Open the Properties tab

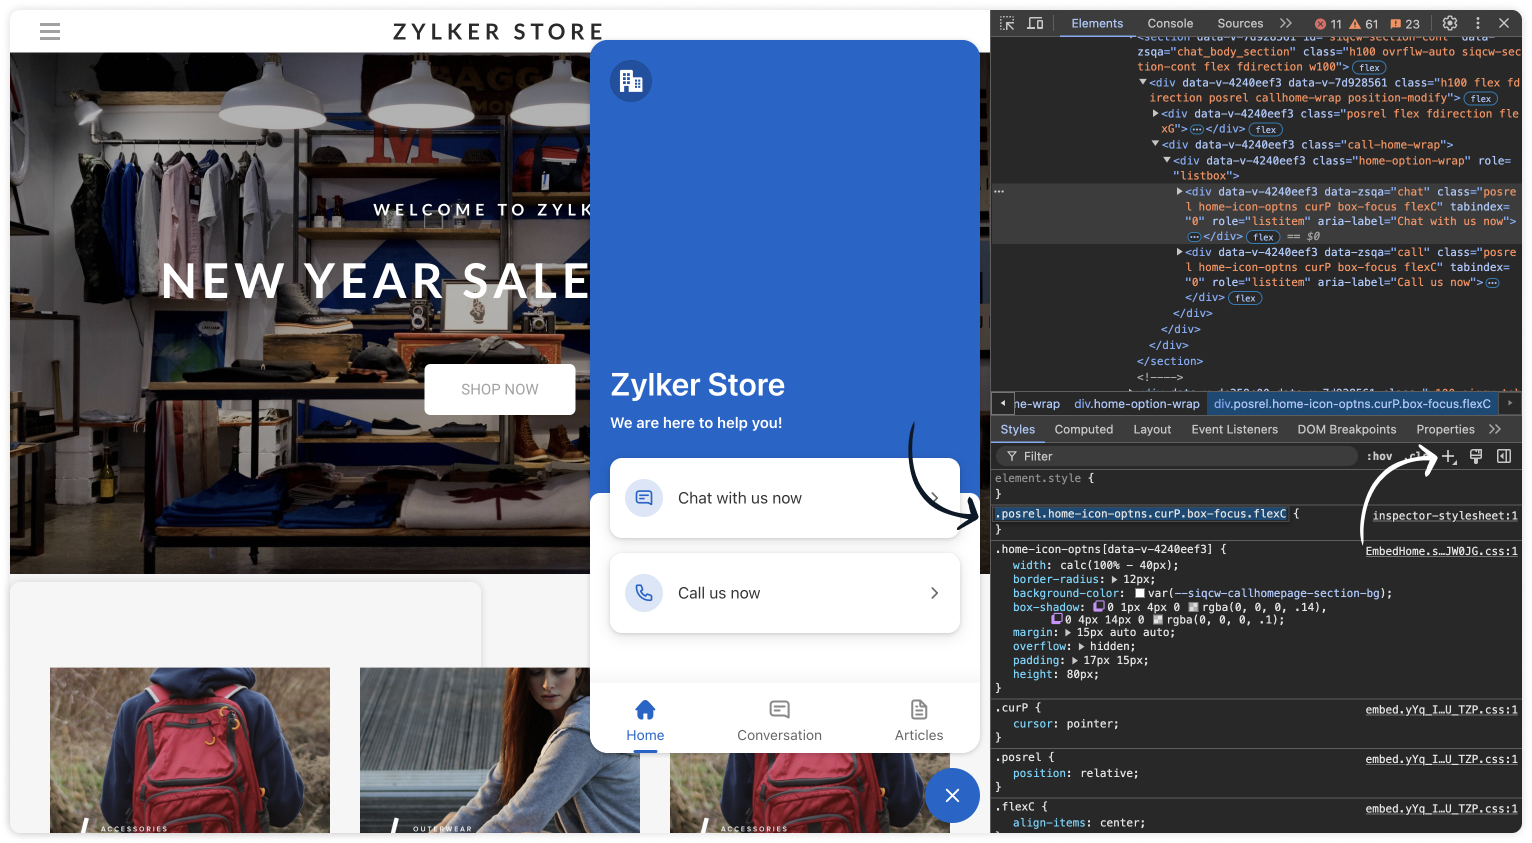click(x=1446, y=429)
